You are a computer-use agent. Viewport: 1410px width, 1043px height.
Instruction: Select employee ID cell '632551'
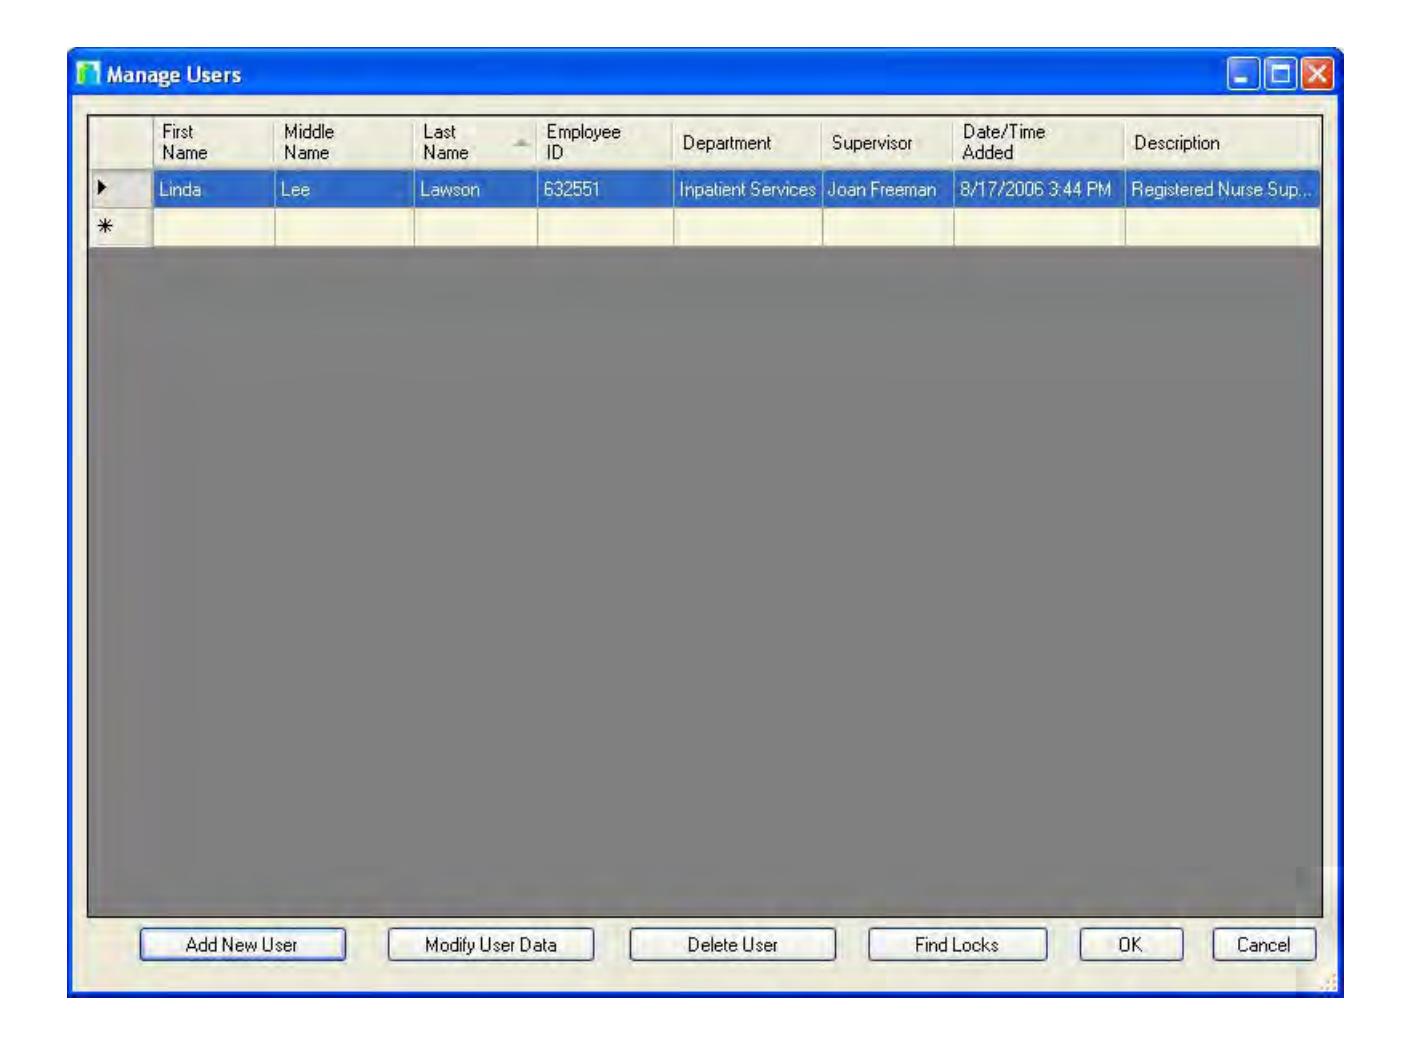tap(605, 189)
